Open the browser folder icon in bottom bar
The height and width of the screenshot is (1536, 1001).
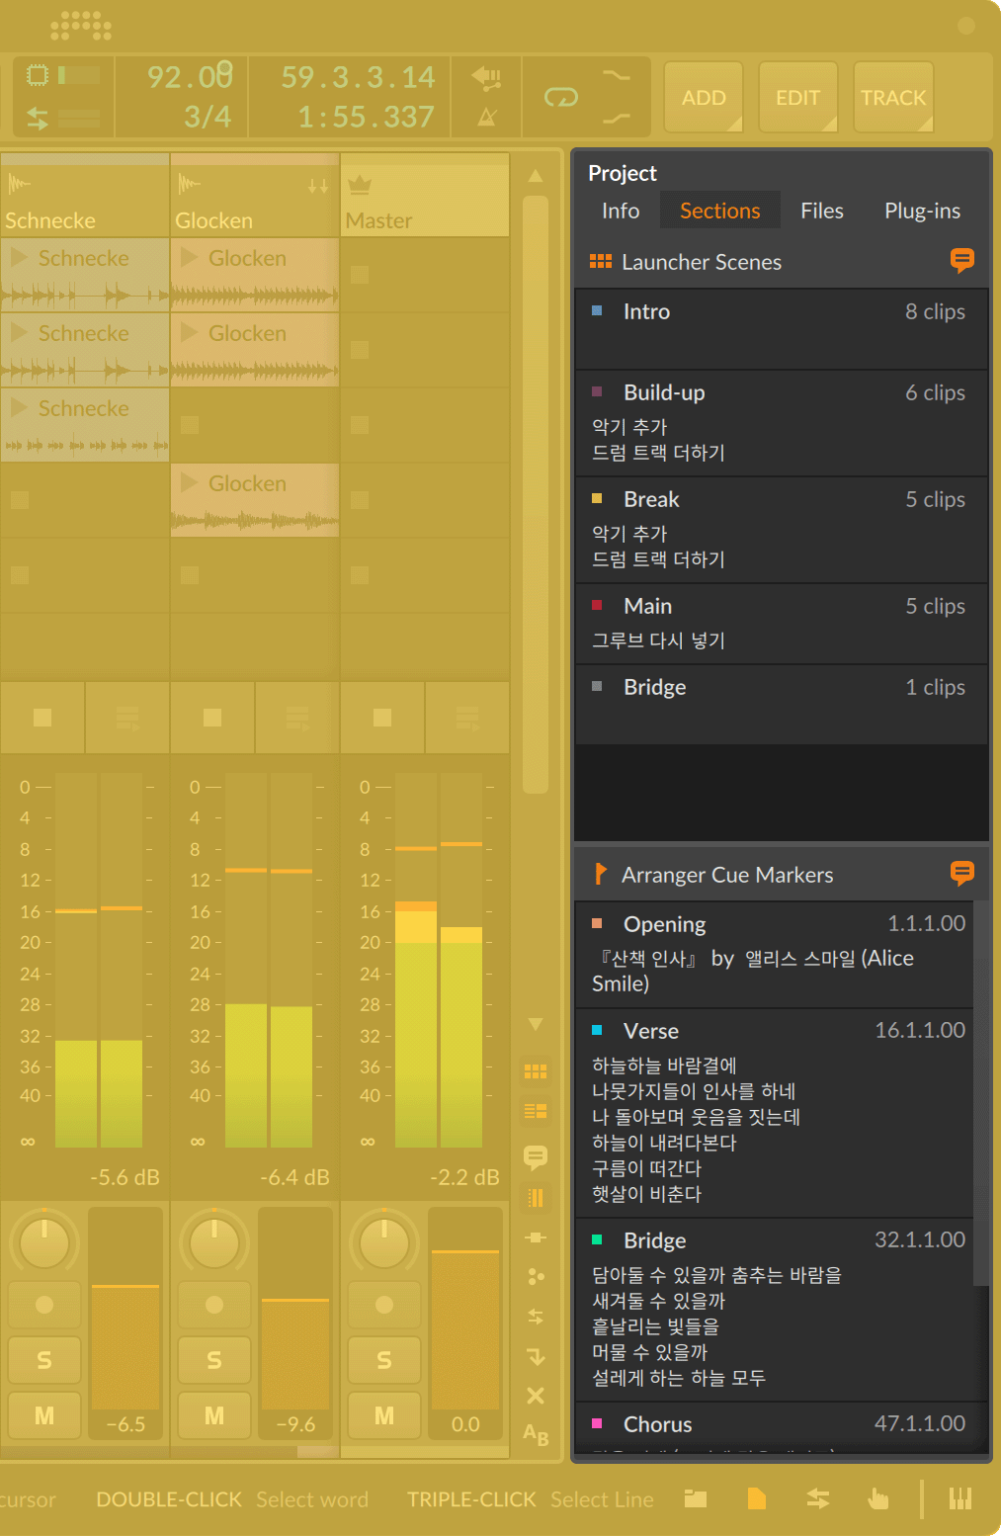[x=695, y=1498]
